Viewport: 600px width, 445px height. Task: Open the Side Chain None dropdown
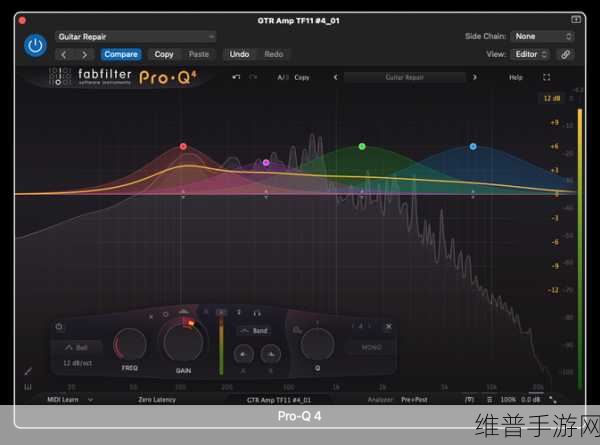point(543,36)
